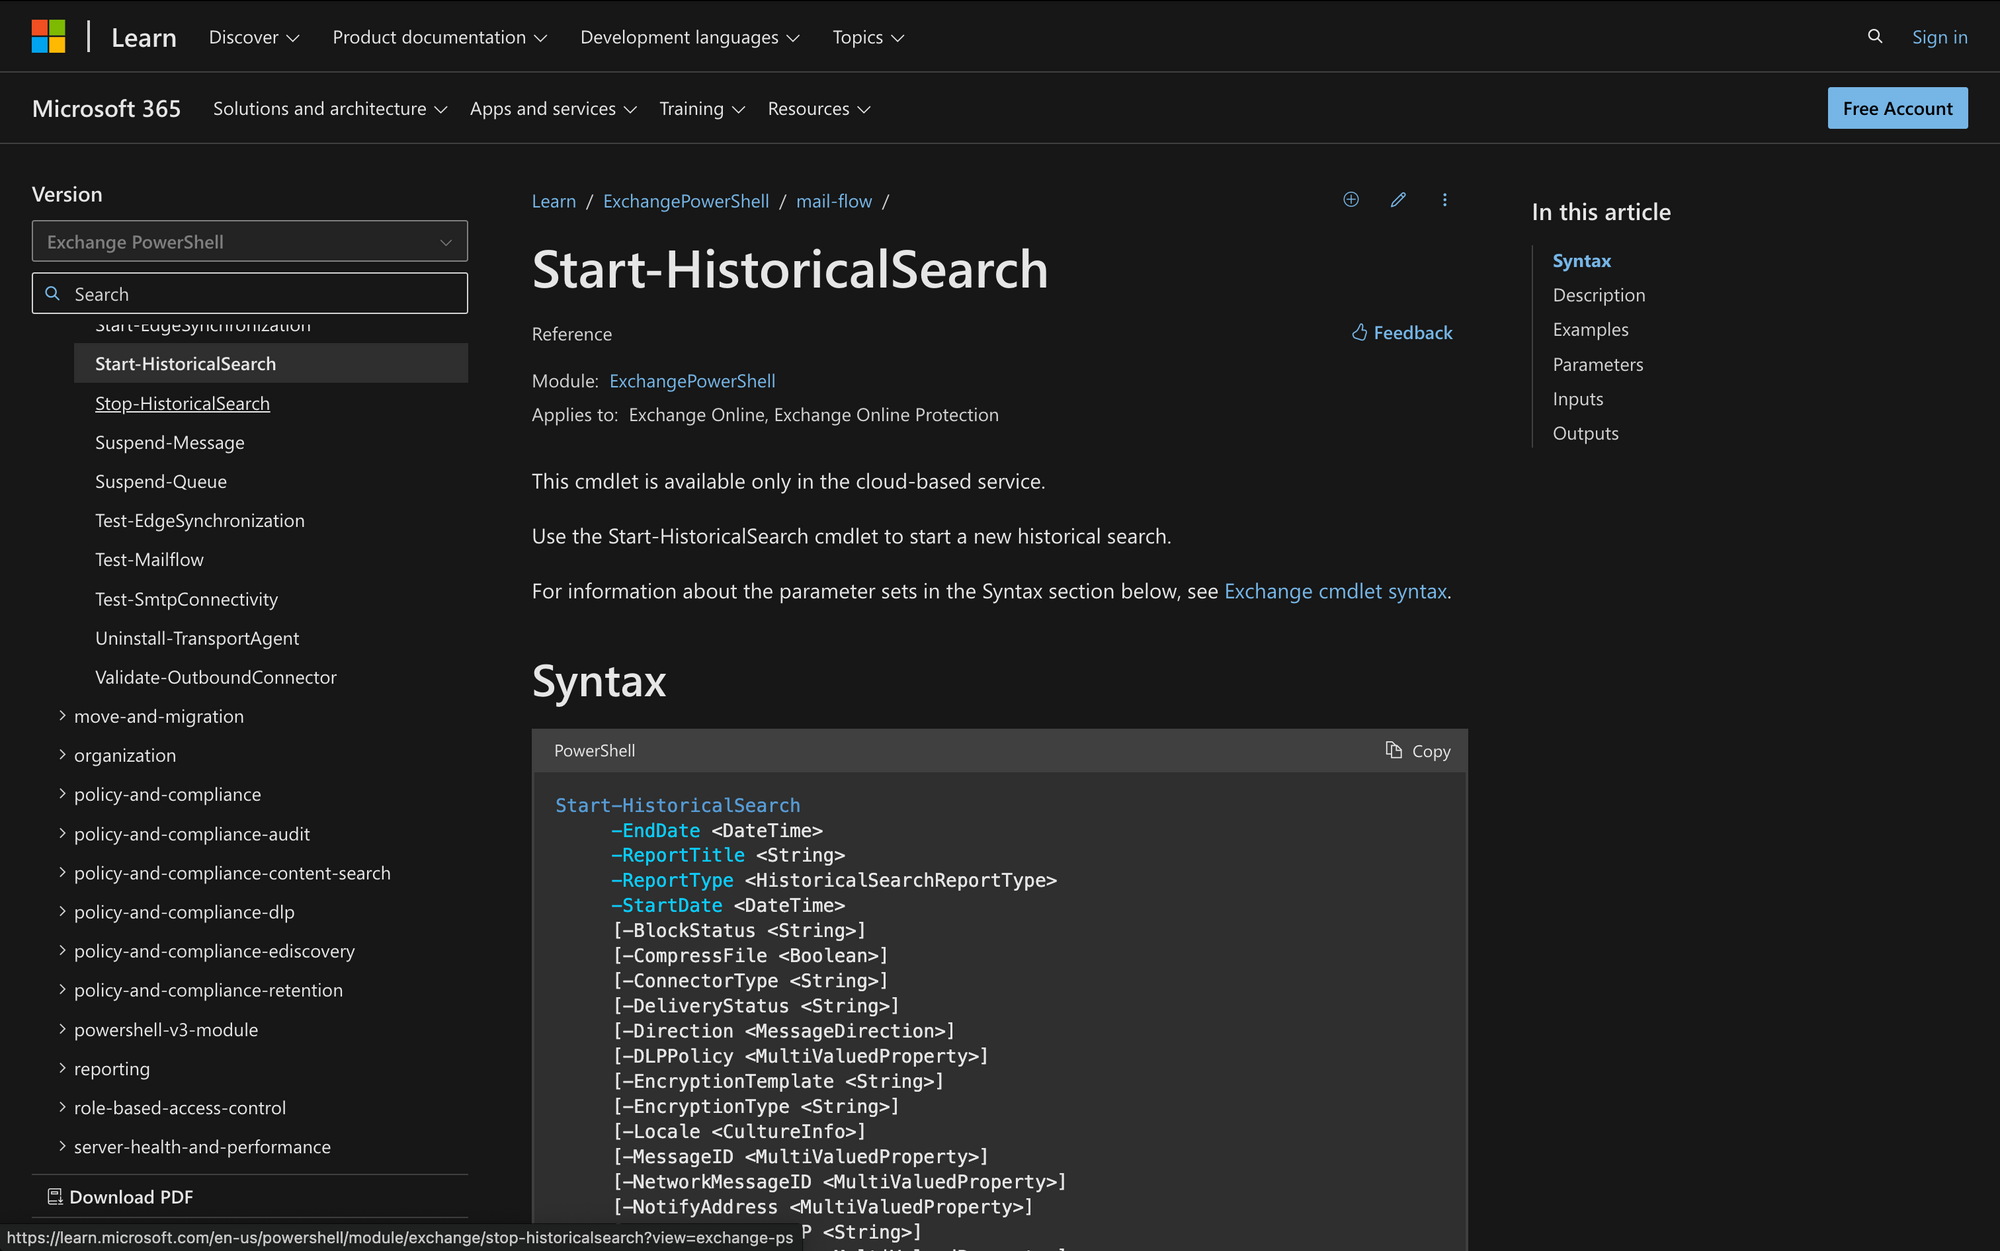
Task: Click -StartDate parameter in code
Action: coord(667,905)
